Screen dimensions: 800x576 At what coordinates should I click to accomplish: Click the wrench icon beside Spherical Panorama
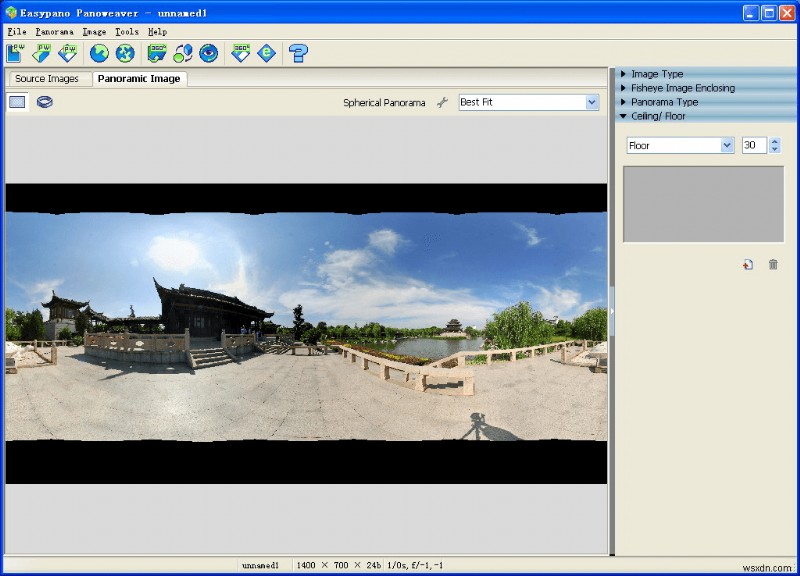click(x=441, y=101)
